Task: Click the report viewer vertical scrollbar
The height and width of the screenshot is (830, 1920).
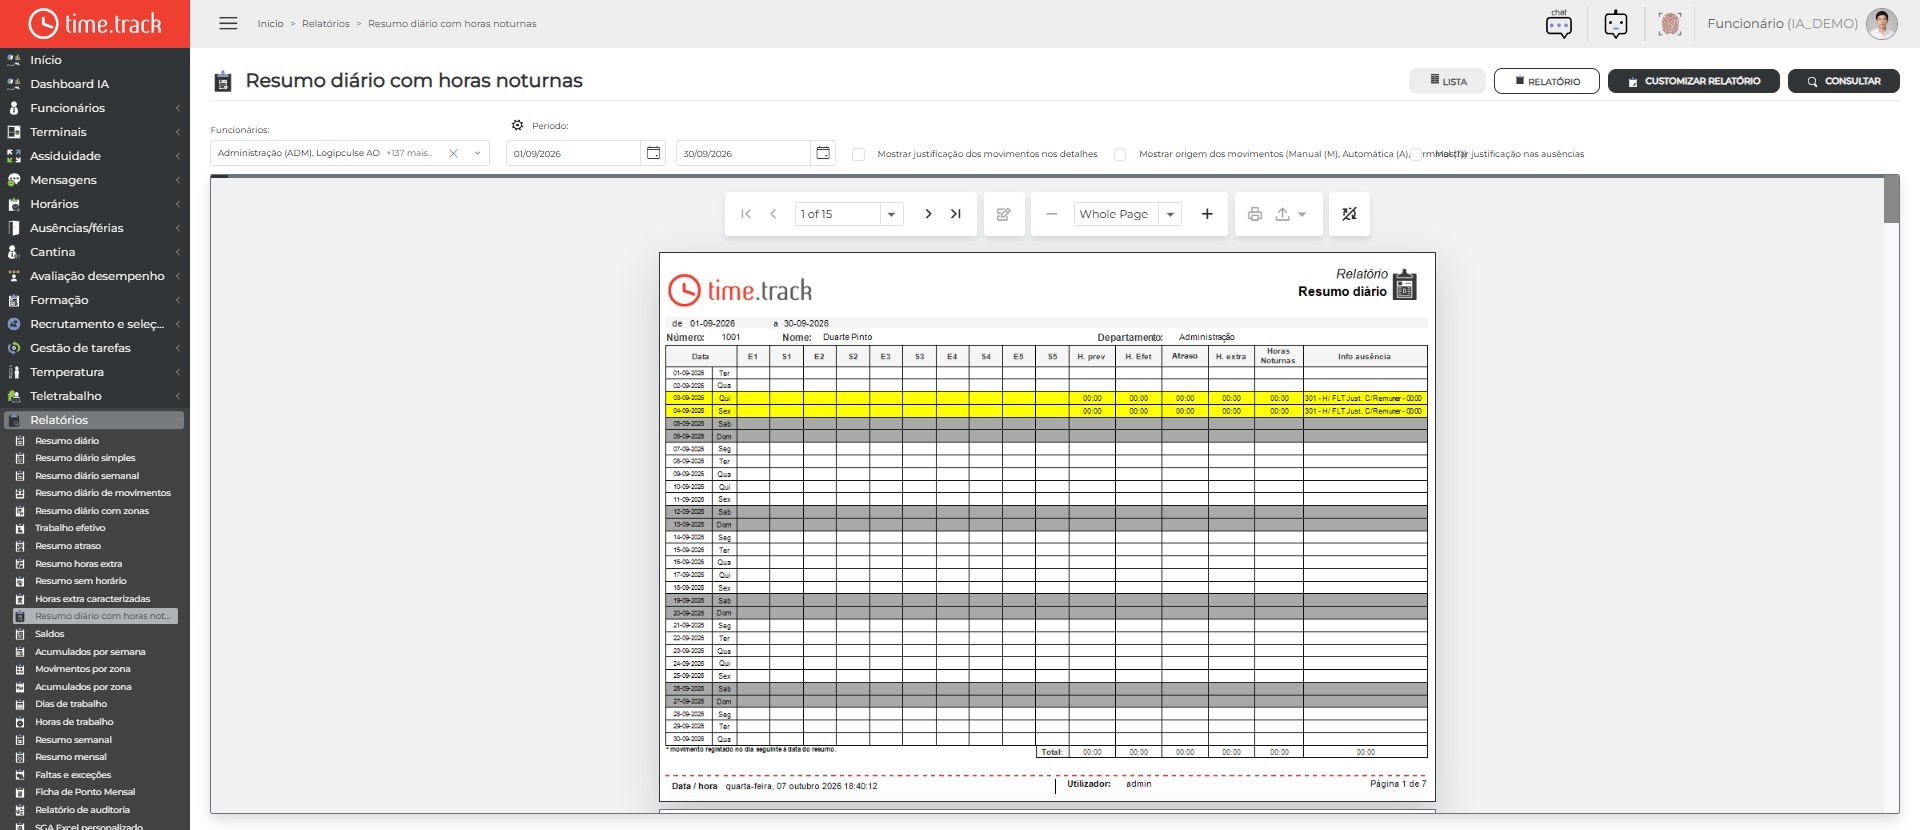Action: pyautogui.click(x=1891, y=200)
